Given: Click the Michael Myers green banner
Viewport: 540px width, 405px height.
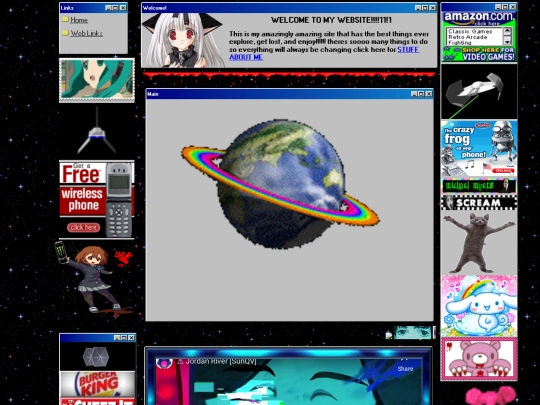Looking at the screenshot, I should (x=479, y=186).
